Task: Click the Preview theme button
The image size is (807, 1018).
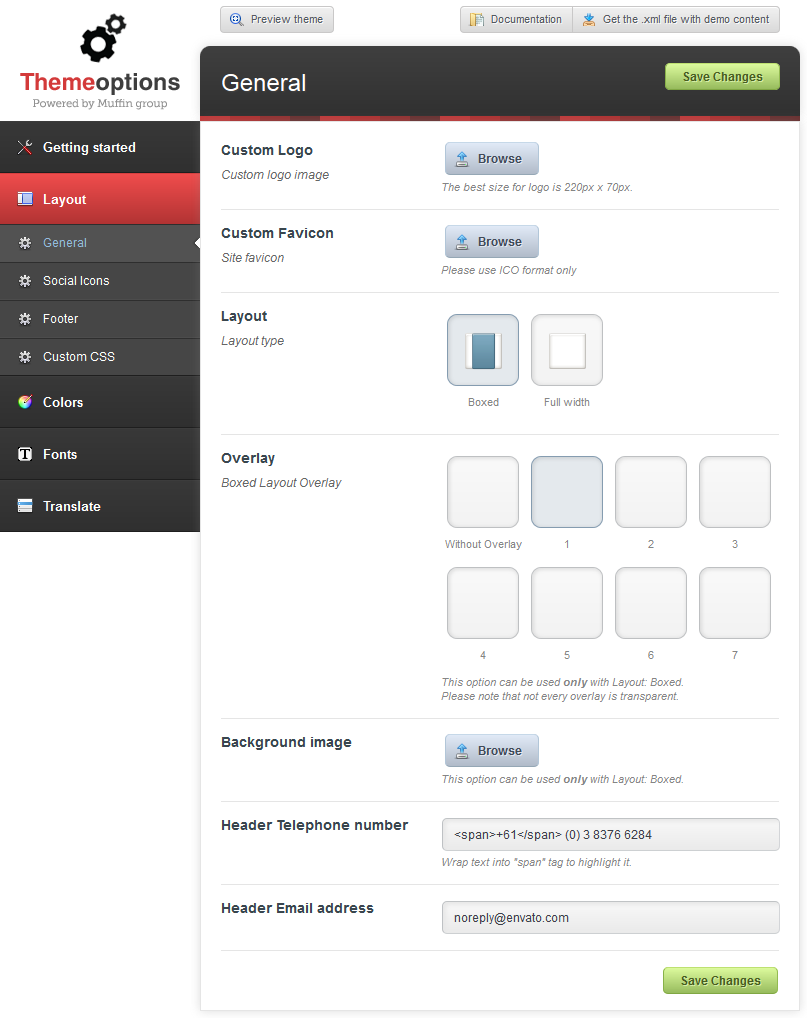Action: point(277,19)
